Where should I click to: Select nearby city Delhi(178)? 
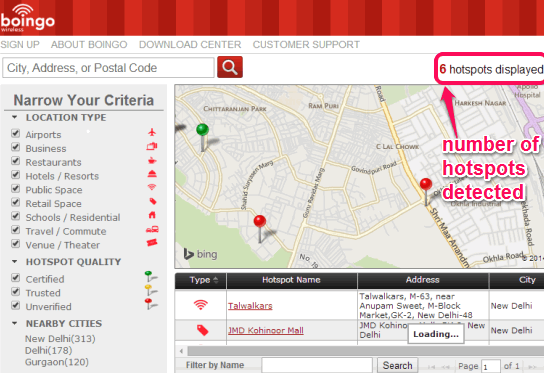point(49,350)
